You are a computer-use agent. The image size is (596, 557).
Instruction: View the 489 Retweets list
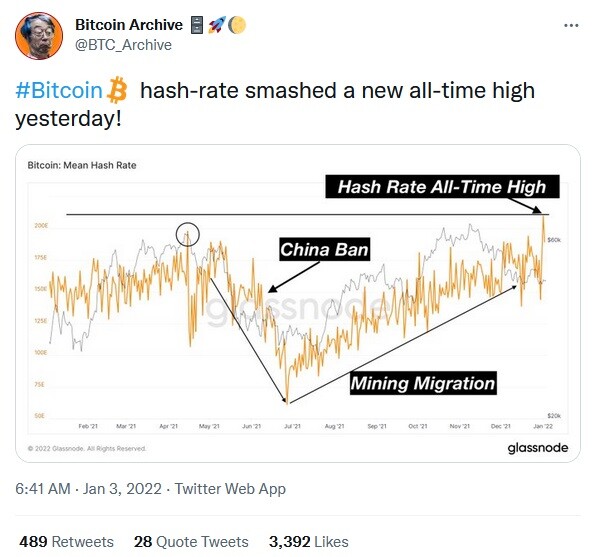pyautogui.click(x=67, y=541)
